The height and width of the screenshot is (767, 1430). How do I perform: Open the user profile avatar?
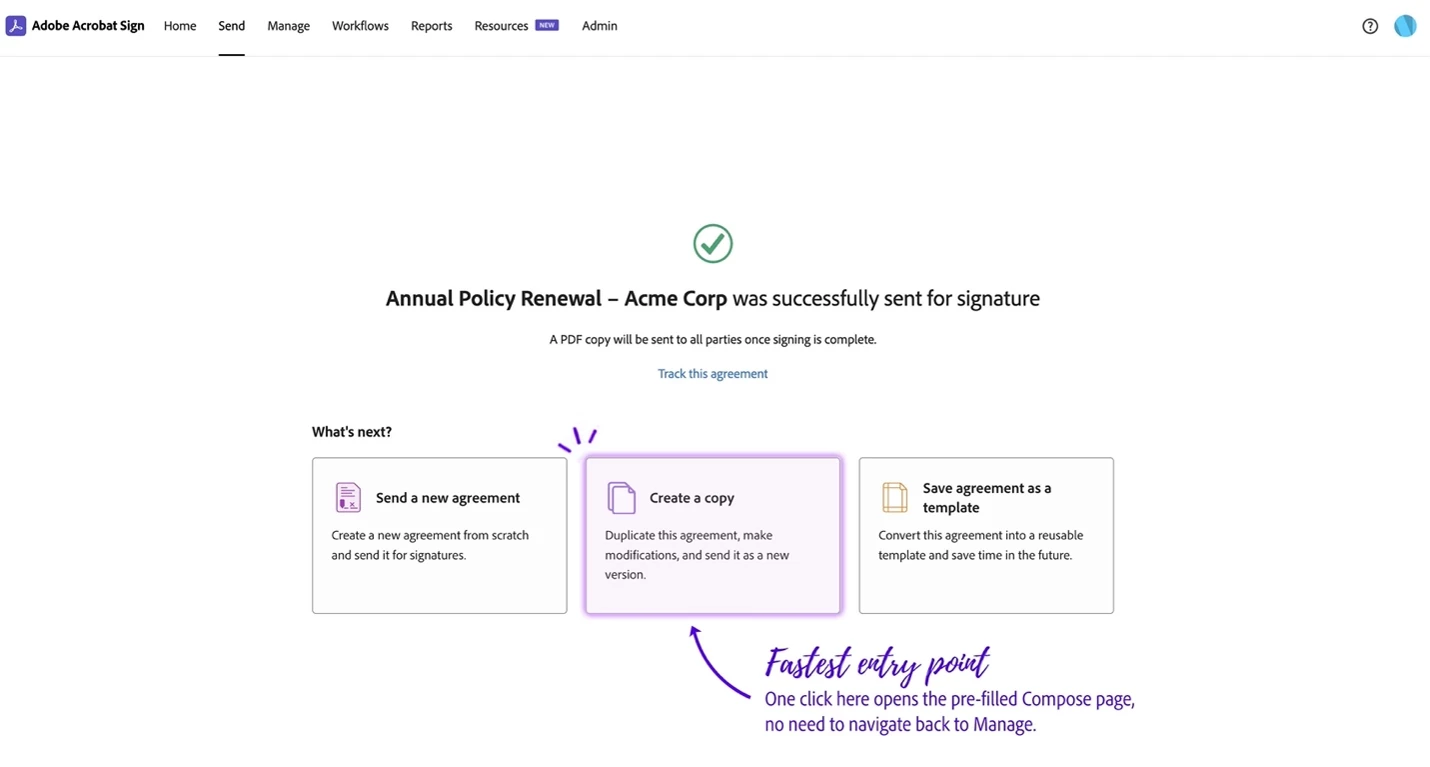coord(1405,26)
